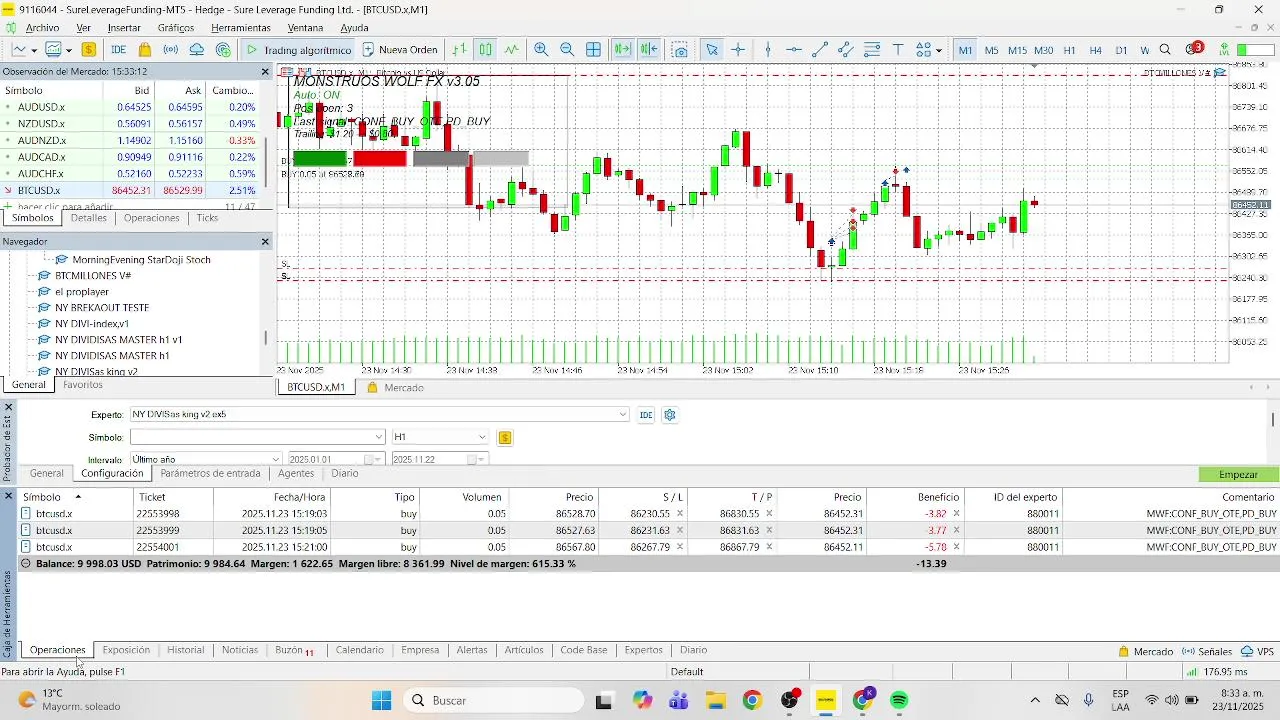
Task: Open the VPS cloud icon in toolbar
Action: tap(197, 49)
